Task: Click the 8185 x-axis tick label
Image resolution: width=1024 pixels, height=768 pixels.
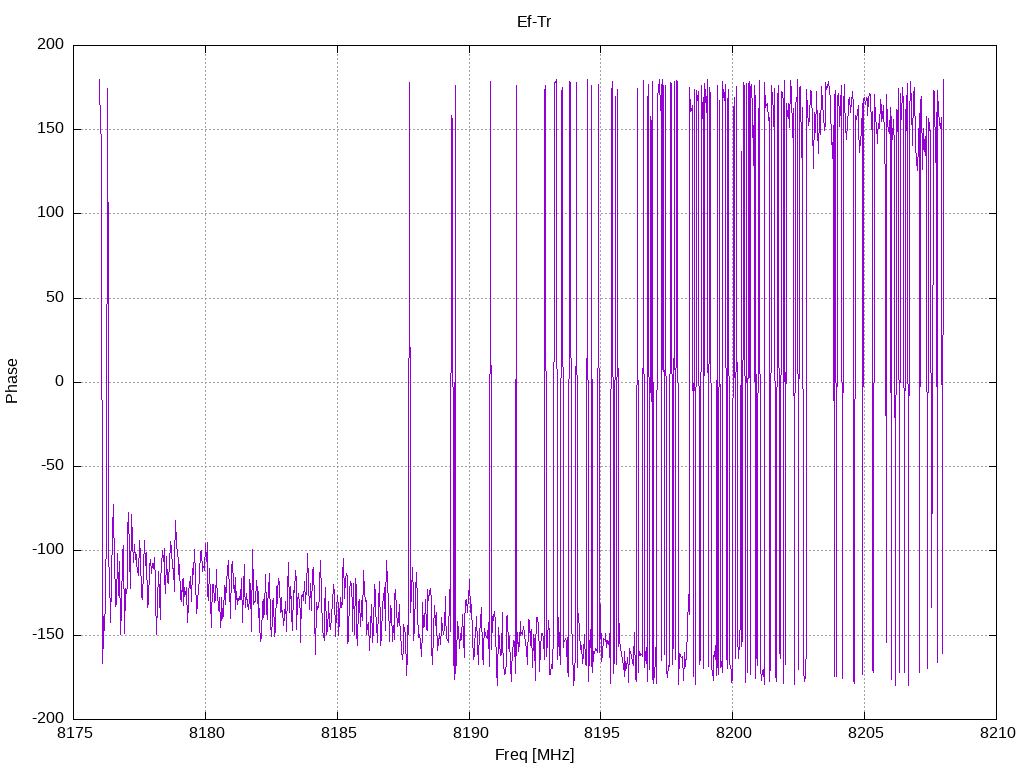Action: [338, 733]
